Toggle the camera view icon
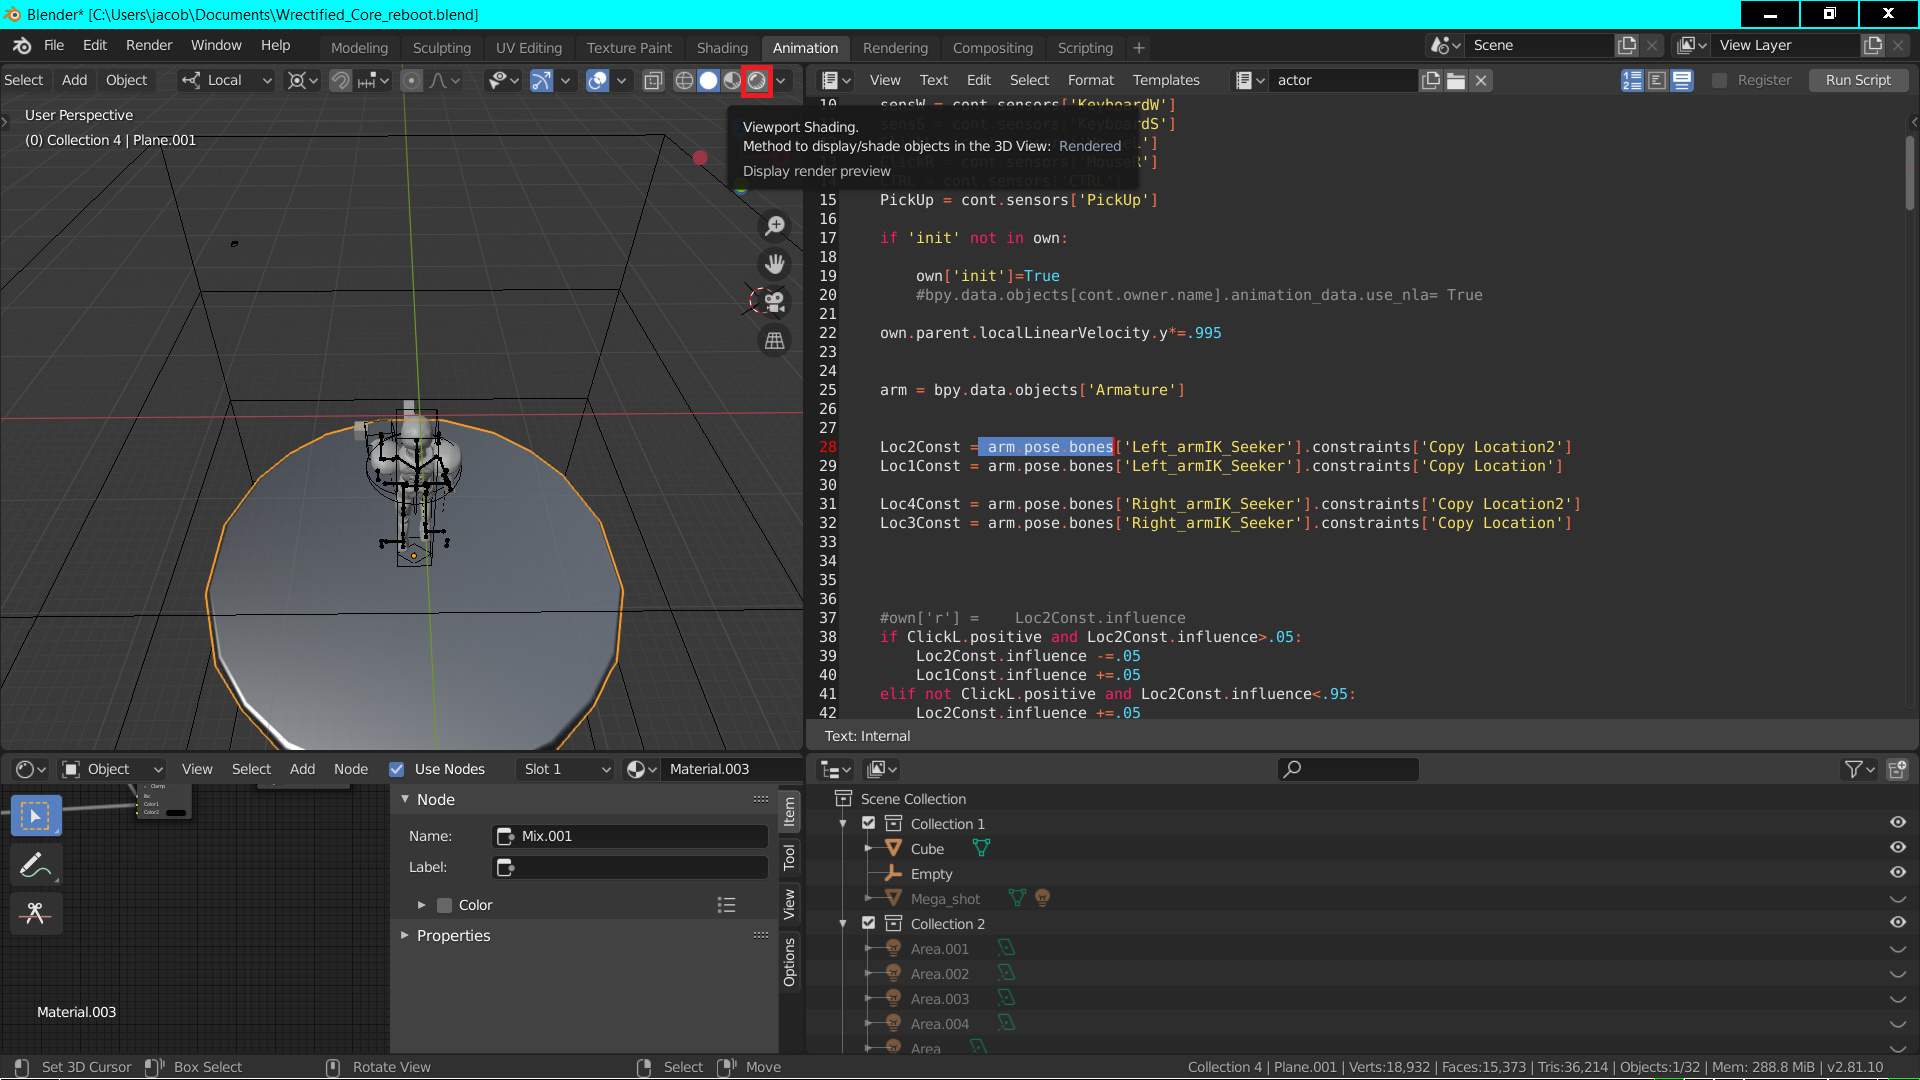 774,302
